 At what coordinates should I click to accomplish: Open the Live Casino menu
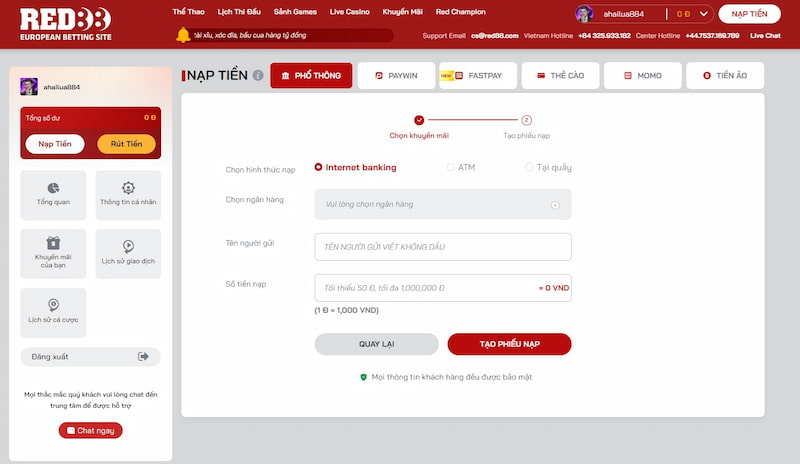(x=350, y=12)
